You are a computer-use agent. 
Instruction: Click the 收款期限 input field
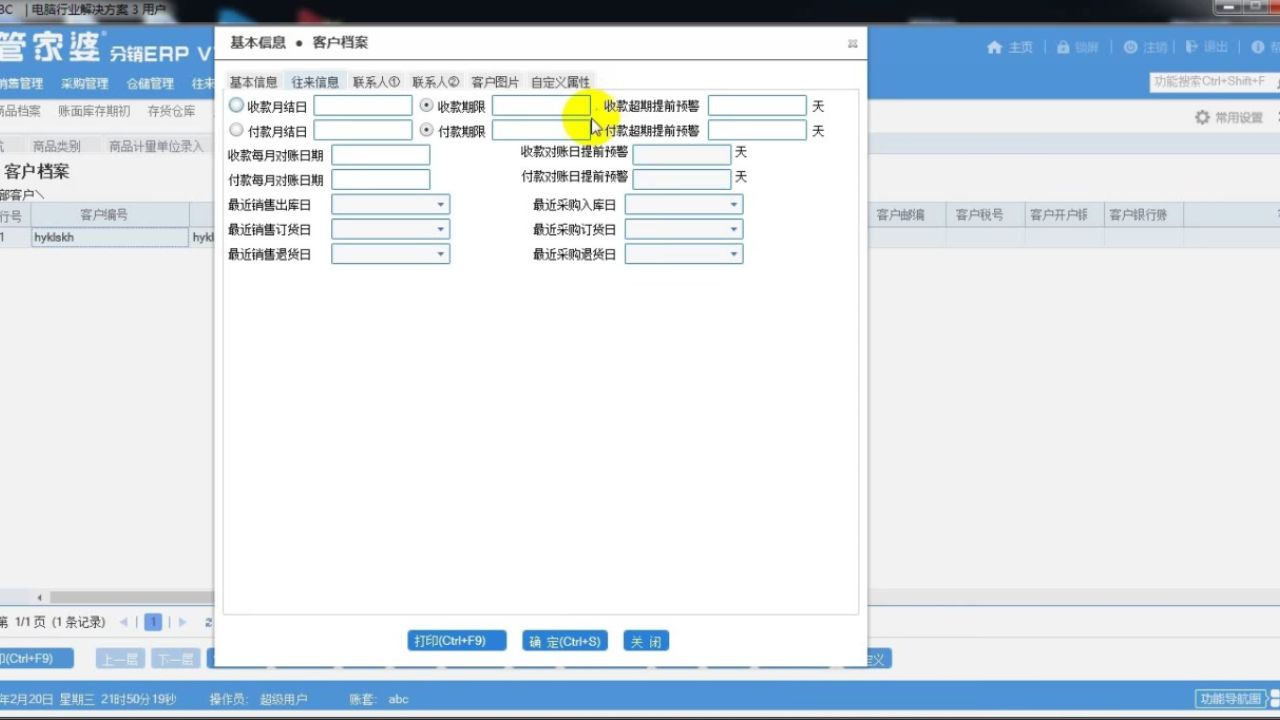point(541,105)
